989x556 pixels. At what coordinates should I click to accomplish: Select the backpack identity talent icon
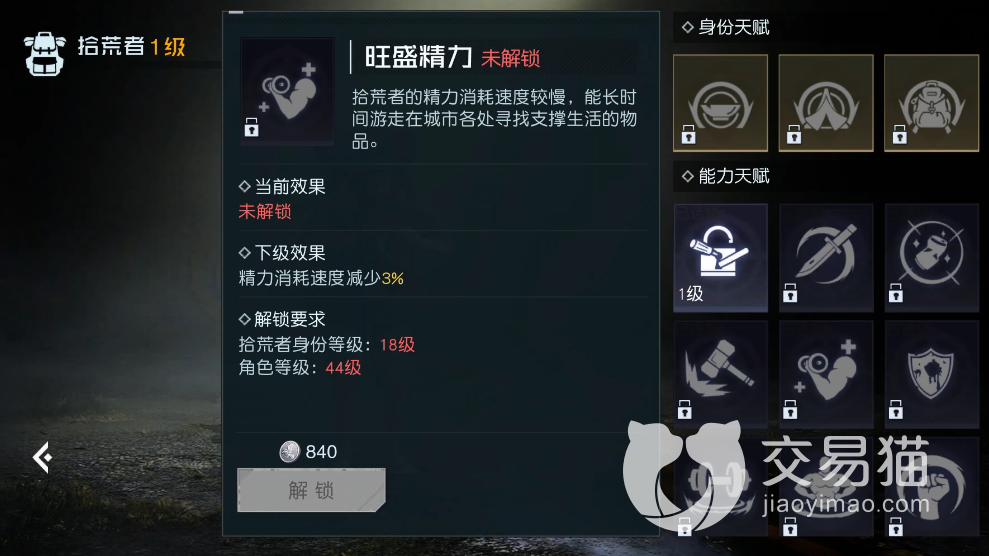pos(931,103)
